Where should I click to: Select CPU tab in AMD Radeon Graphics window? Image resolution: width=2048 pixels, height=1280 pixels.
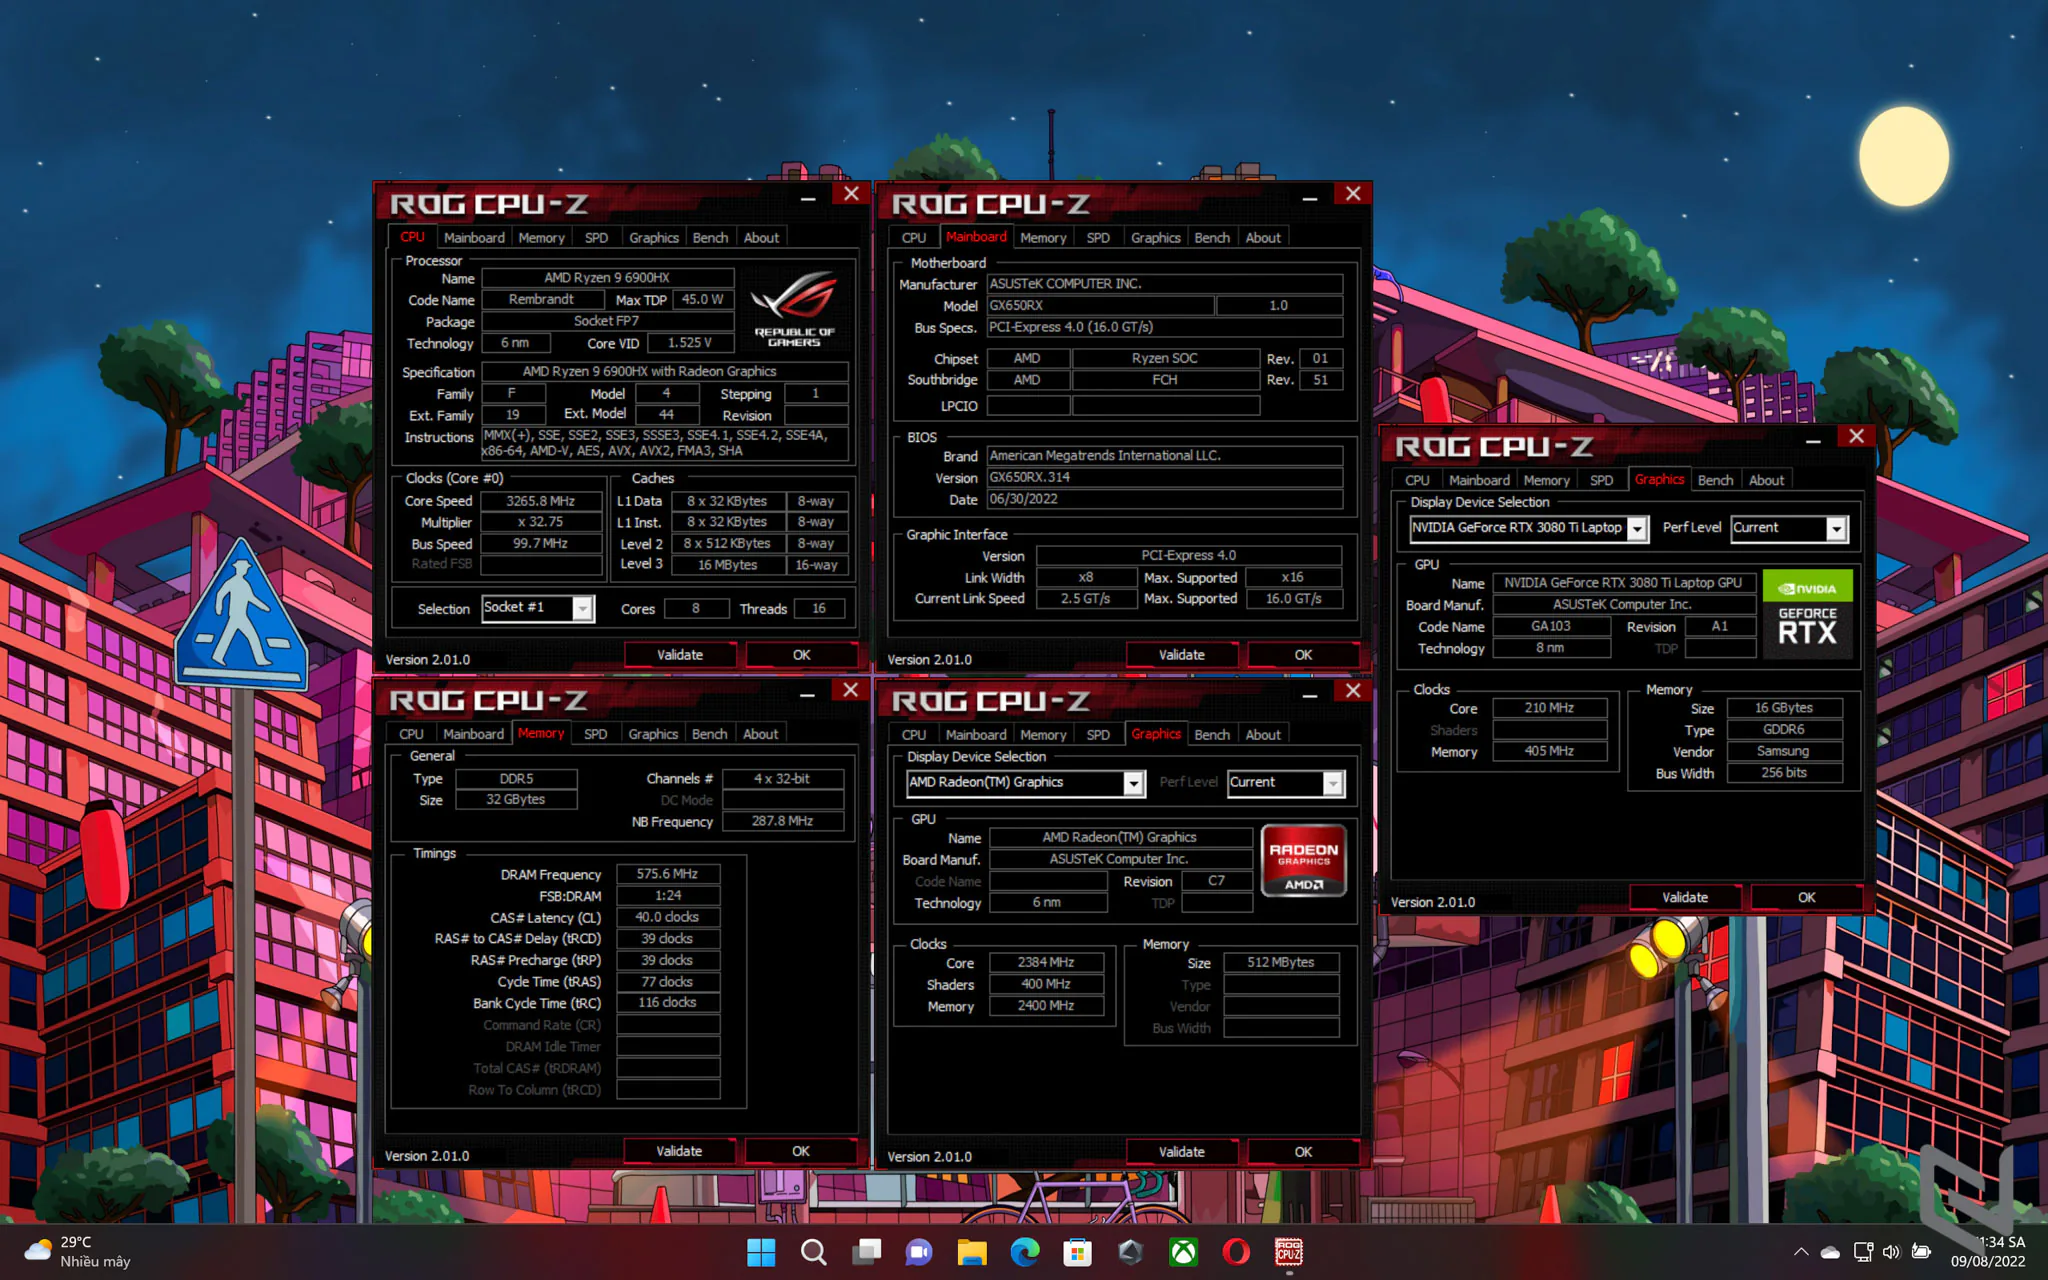tap(914, 735)
